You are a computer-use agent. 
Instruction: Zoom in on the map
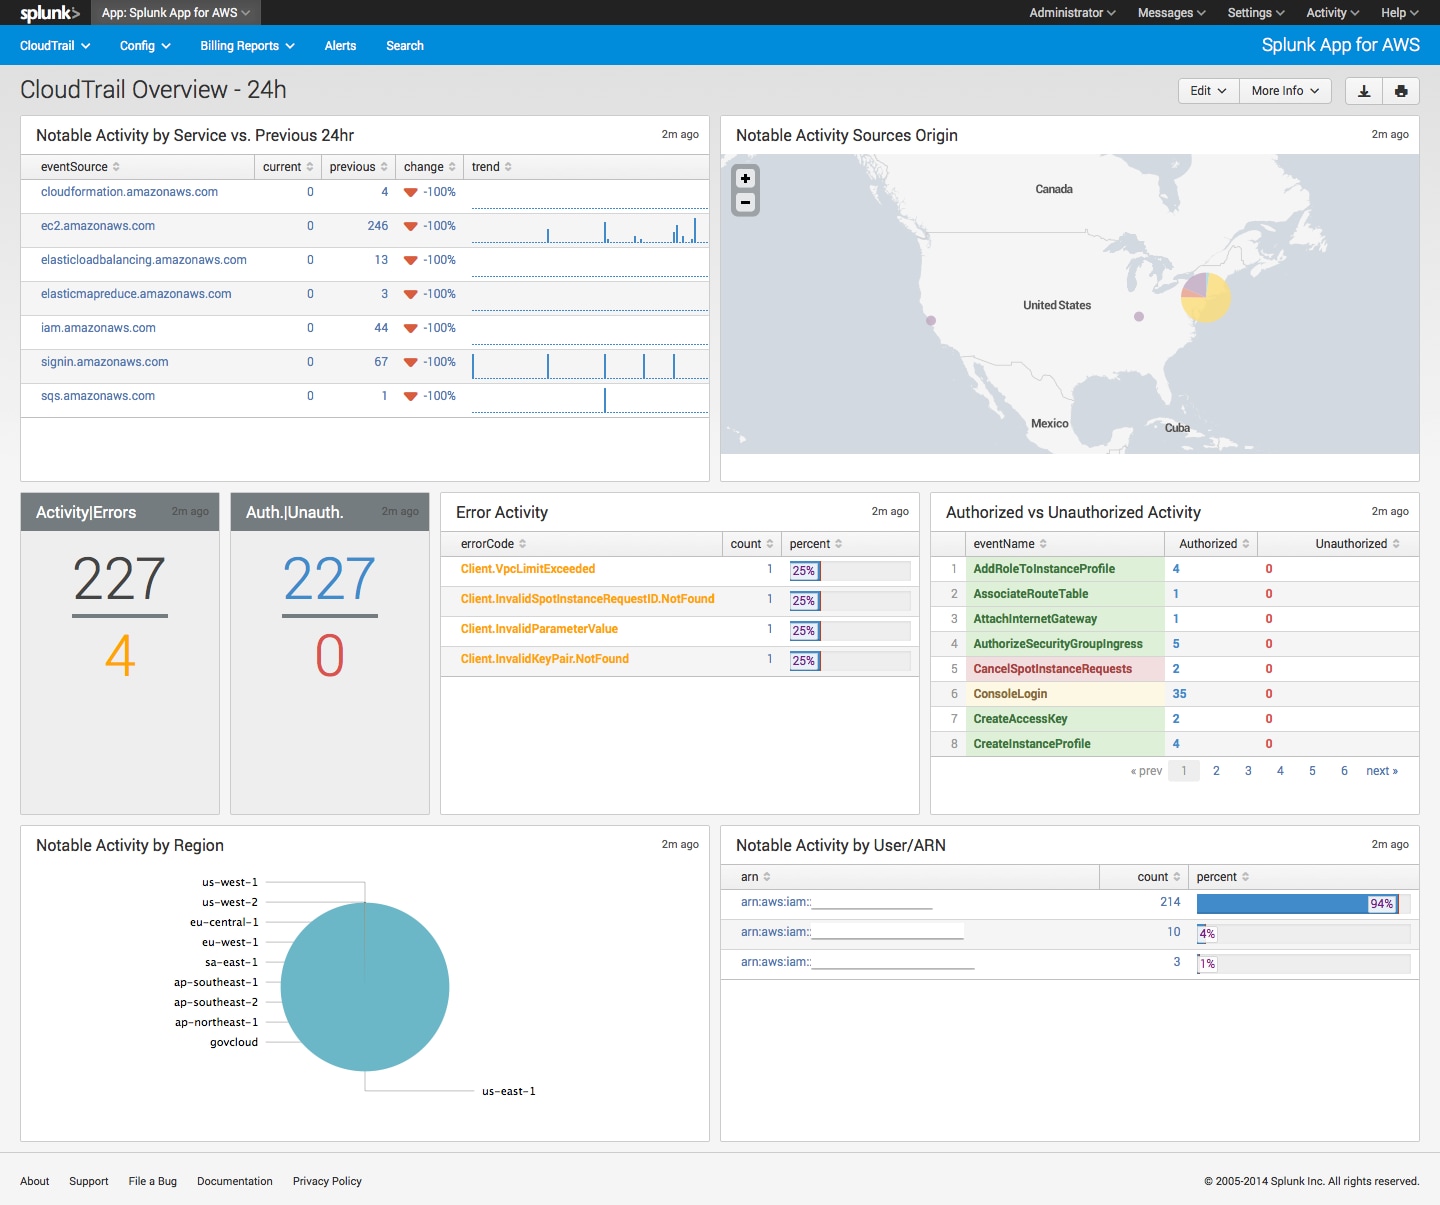point(745,178)
